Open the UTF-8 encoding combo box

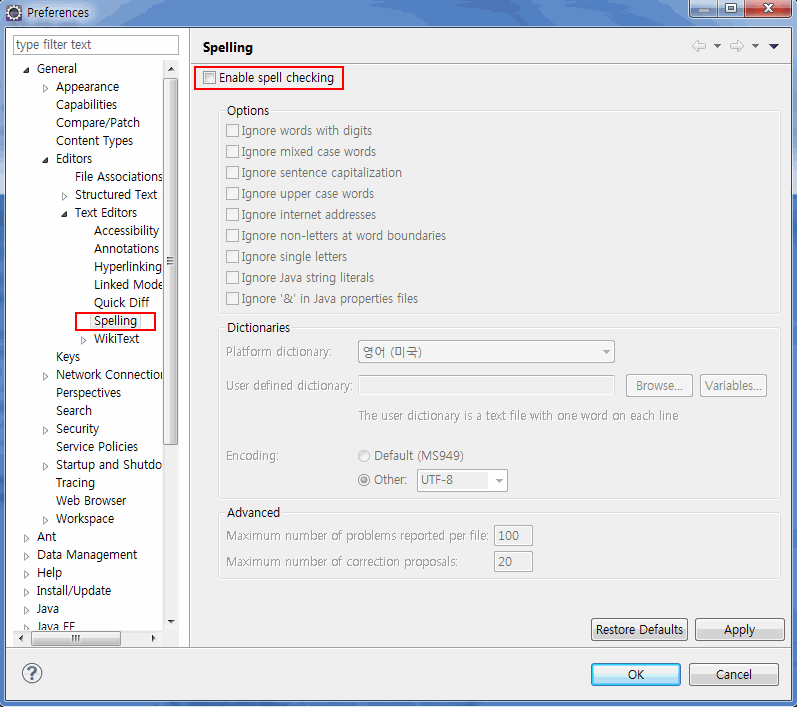(x=462, y=480)
